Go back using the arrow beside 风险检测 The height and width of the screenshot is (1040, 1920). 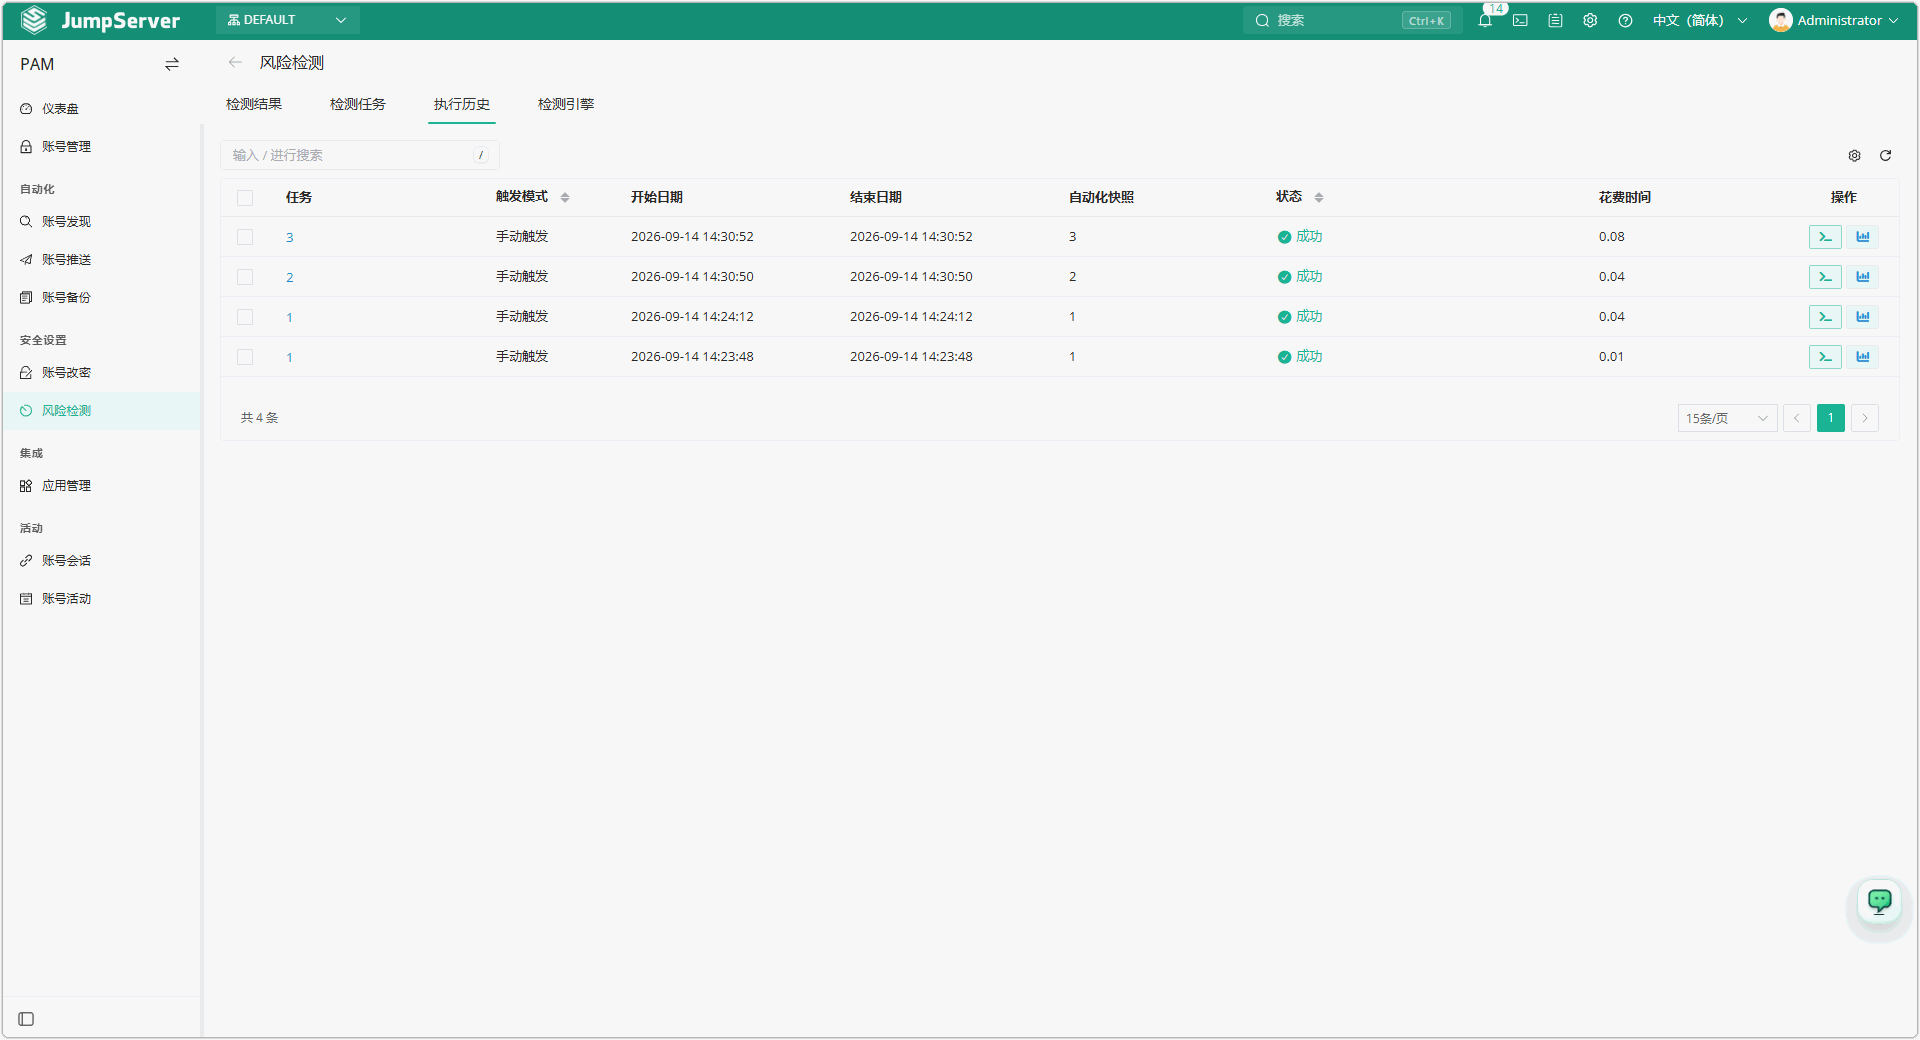pyautogui.click(x=235, y=62)
